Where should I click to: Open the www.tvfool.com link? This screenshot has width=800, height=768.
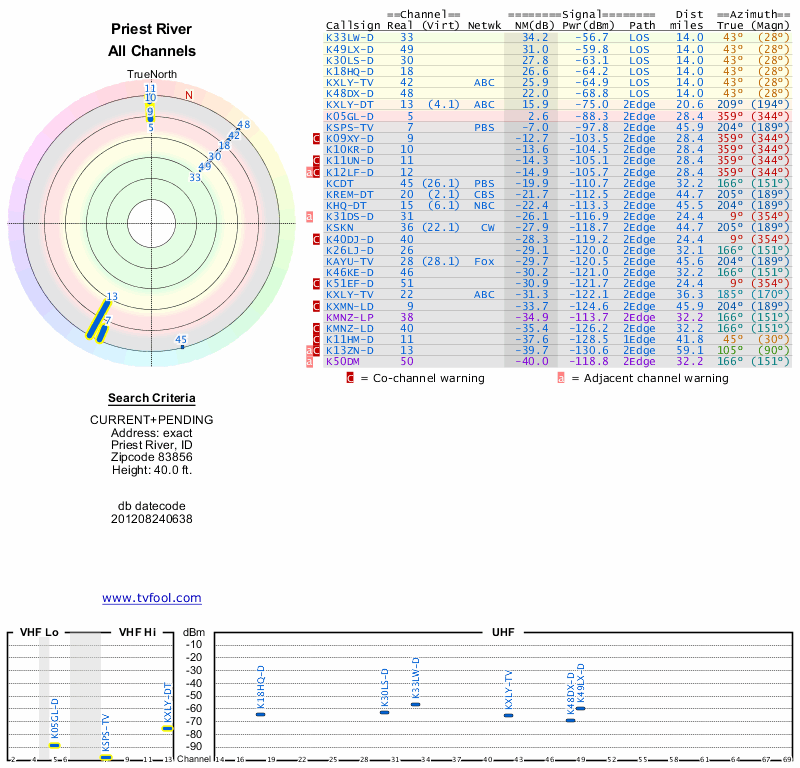click(x=151, y=598)
